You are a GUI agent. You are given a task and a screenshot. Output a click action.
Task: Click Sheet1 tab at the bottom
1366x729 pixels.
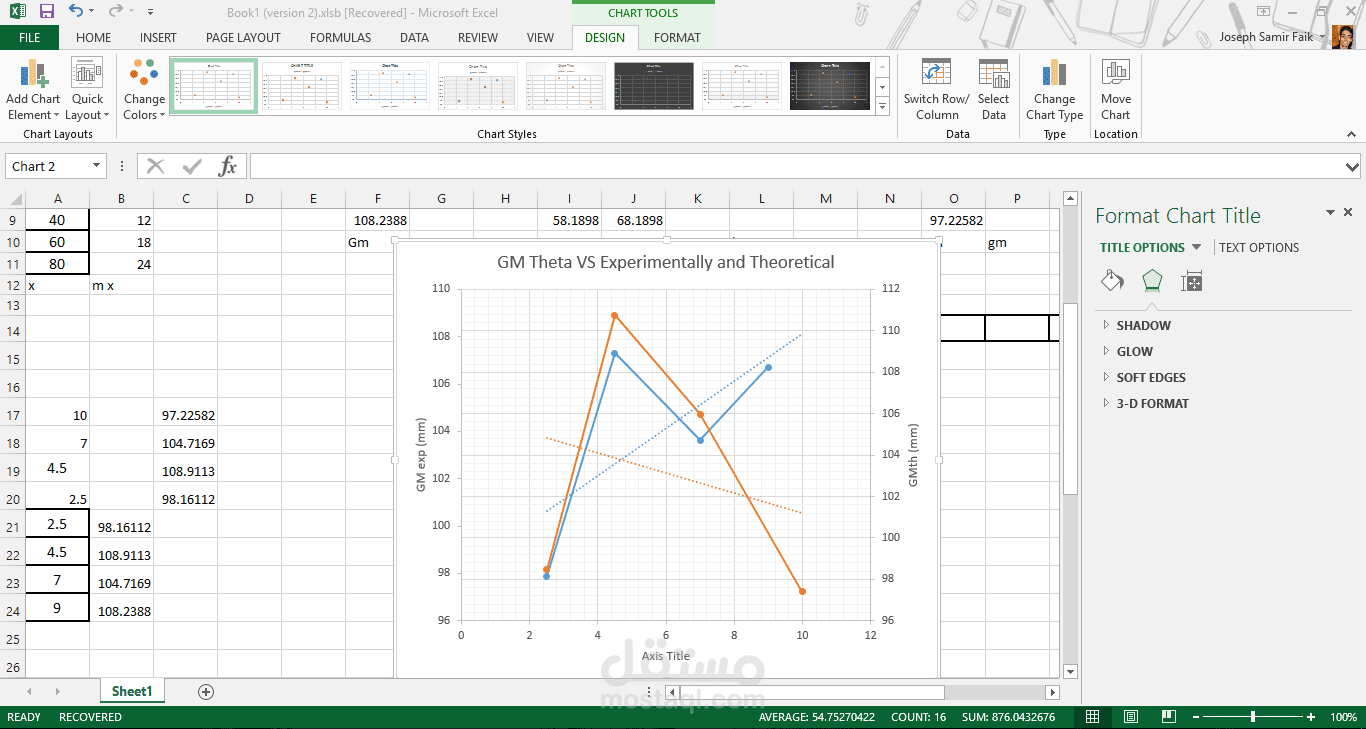(x=132, y=690)
